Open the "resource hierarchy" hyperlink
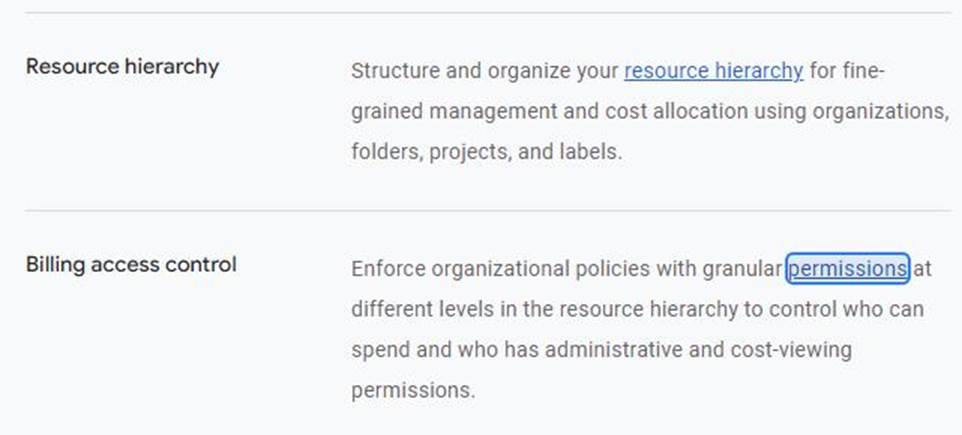This screenshot has width=962, height=435. click(x=713, y=71)
